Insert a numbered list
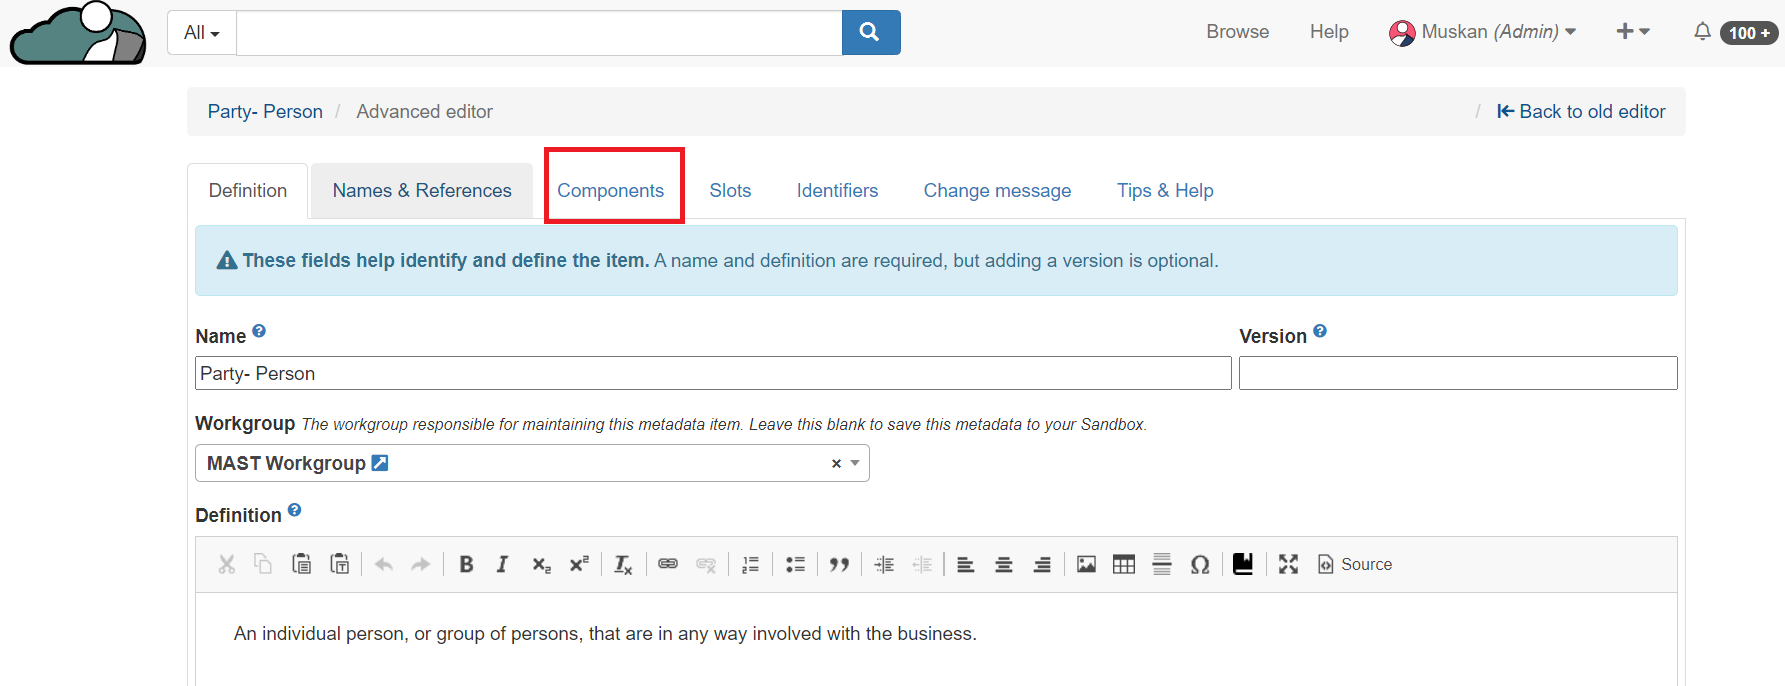 click(x=750, y=565)
